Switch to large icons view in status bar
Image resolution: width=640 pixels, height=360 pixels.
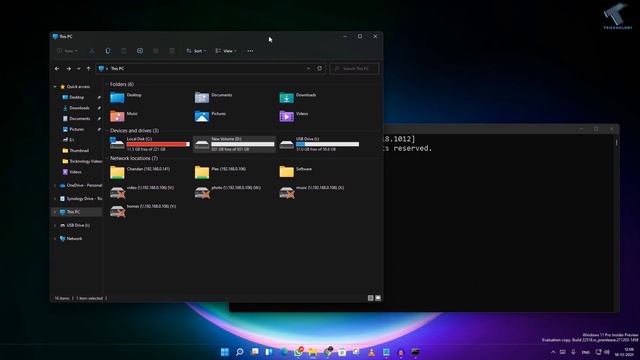378,298
